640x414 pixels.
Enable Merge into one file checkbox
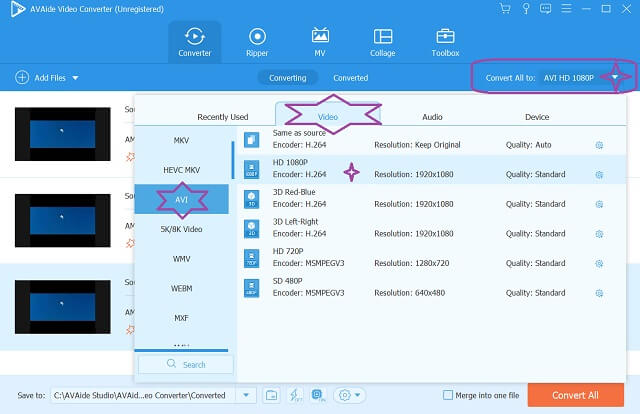pyautogui.click(x=448, y=395)
